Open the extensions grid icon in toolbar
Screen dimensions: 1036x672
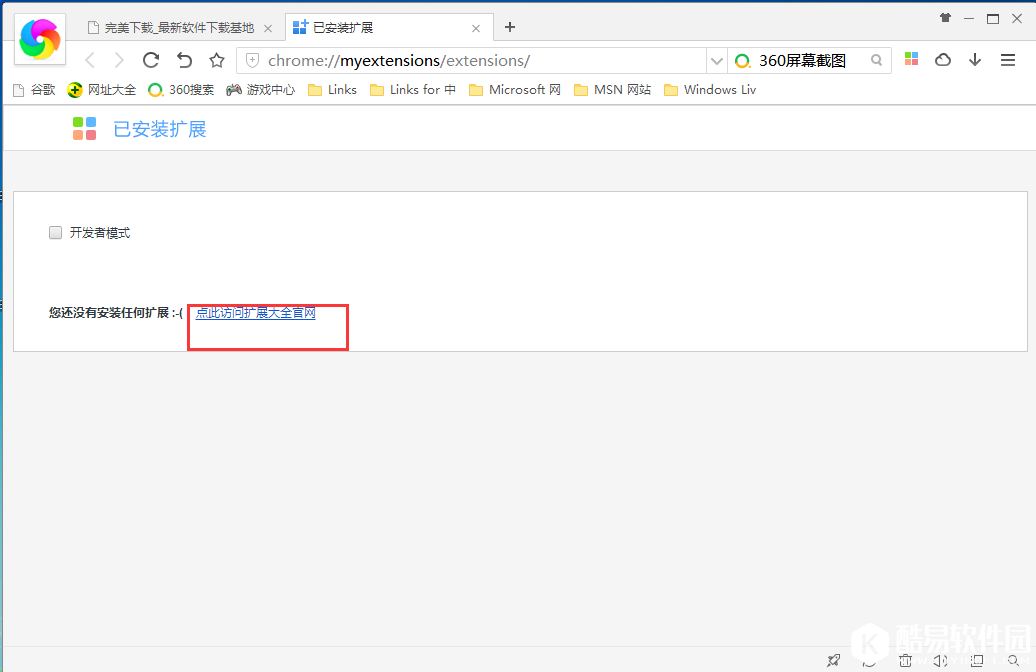pos(911,60)
